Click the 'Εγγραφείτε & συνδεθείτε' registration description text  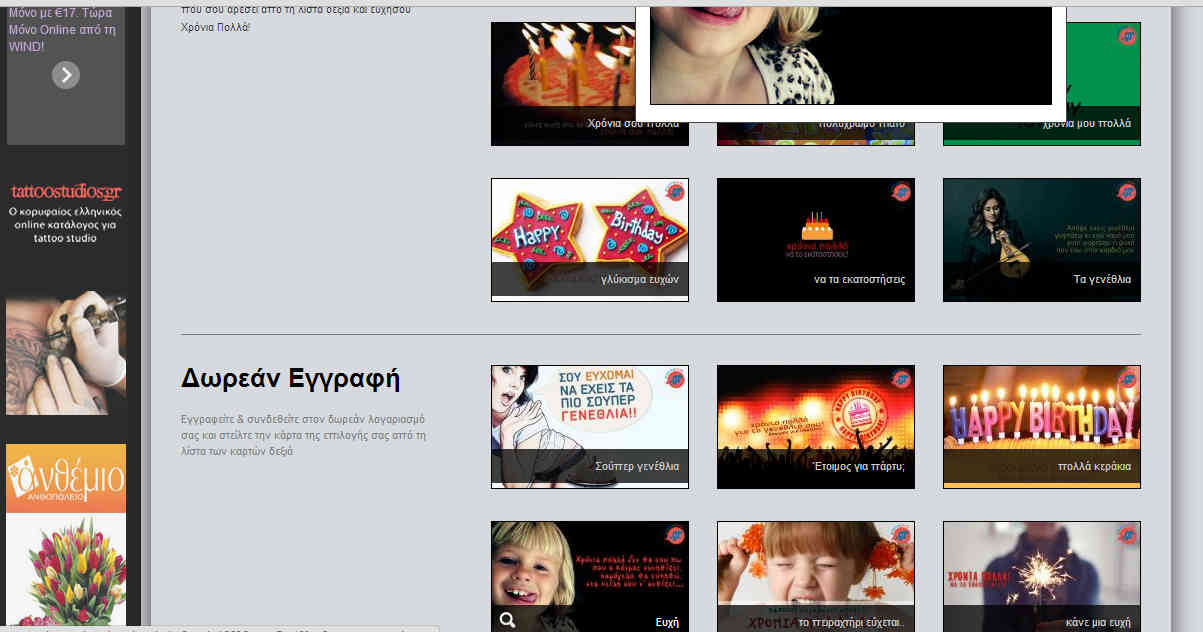[x=304, y=436]
